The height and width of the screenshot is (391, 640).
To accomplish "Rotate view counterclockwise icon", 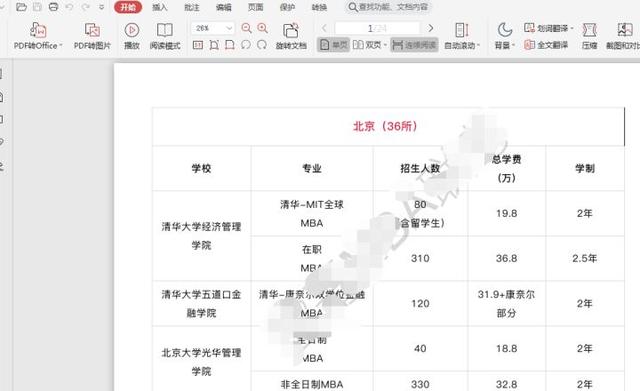I will (x=246, y=45).
